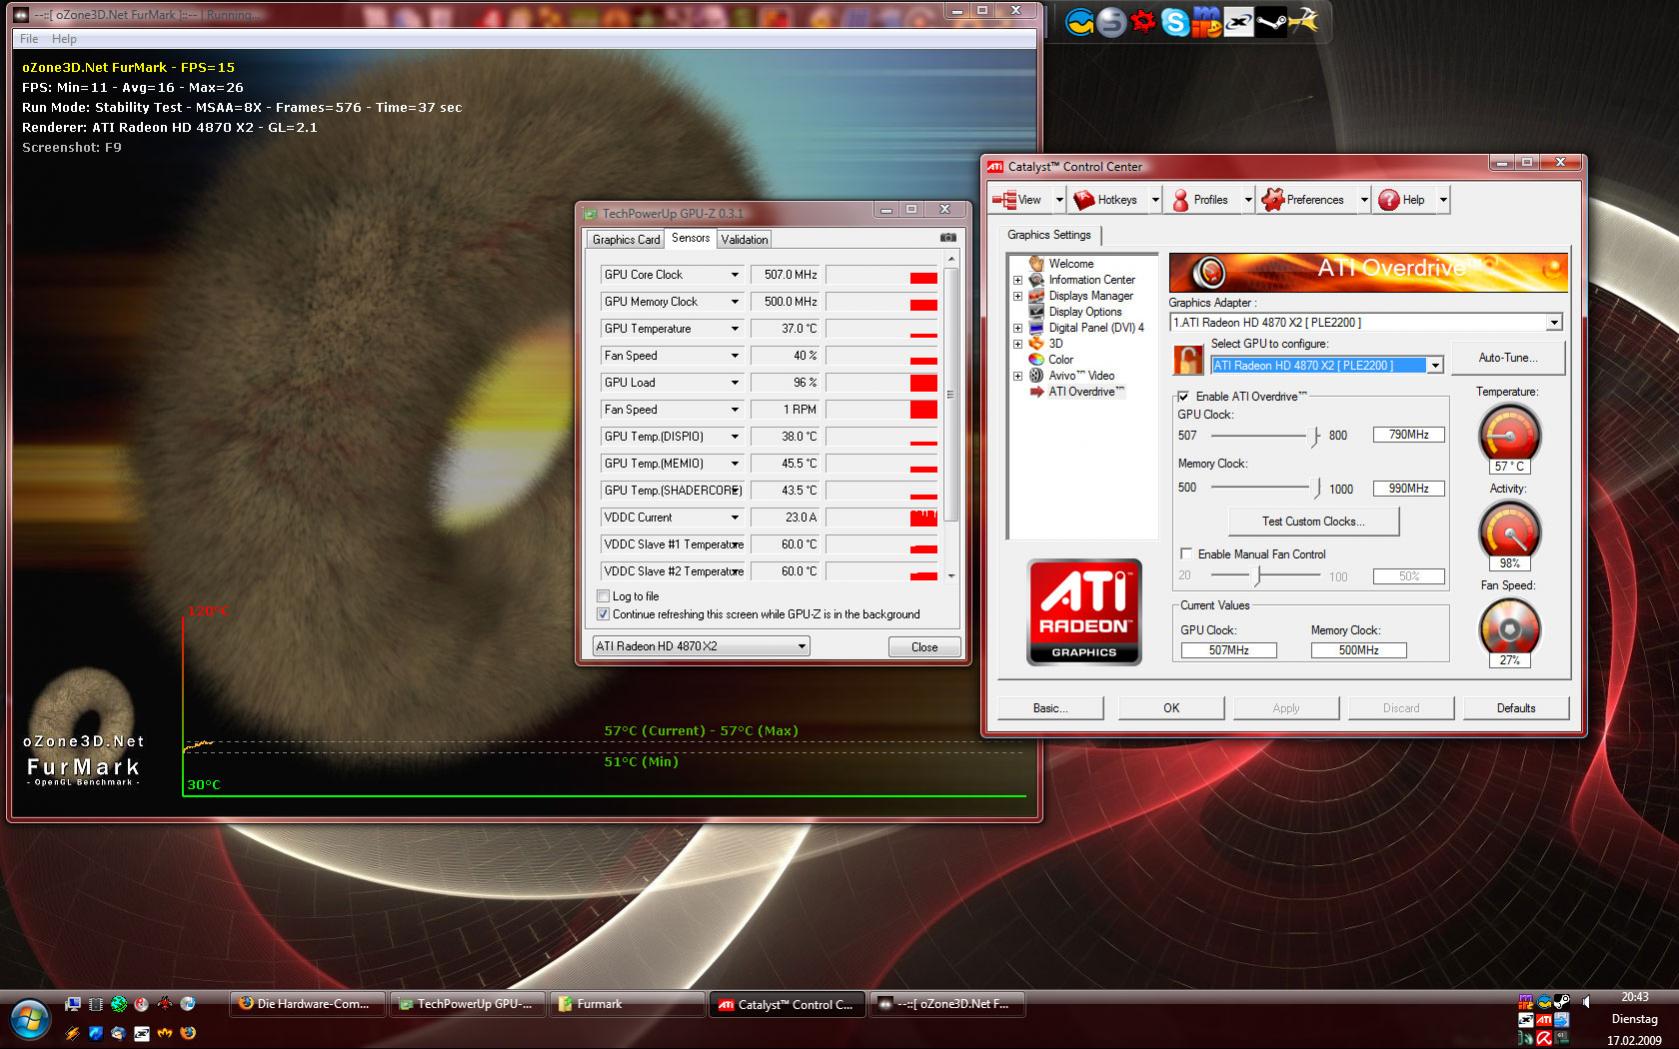The image size is (1679, 1049).
Task: Uncheck Continue refreshing in background checkbox
Action: click(603, 614)
